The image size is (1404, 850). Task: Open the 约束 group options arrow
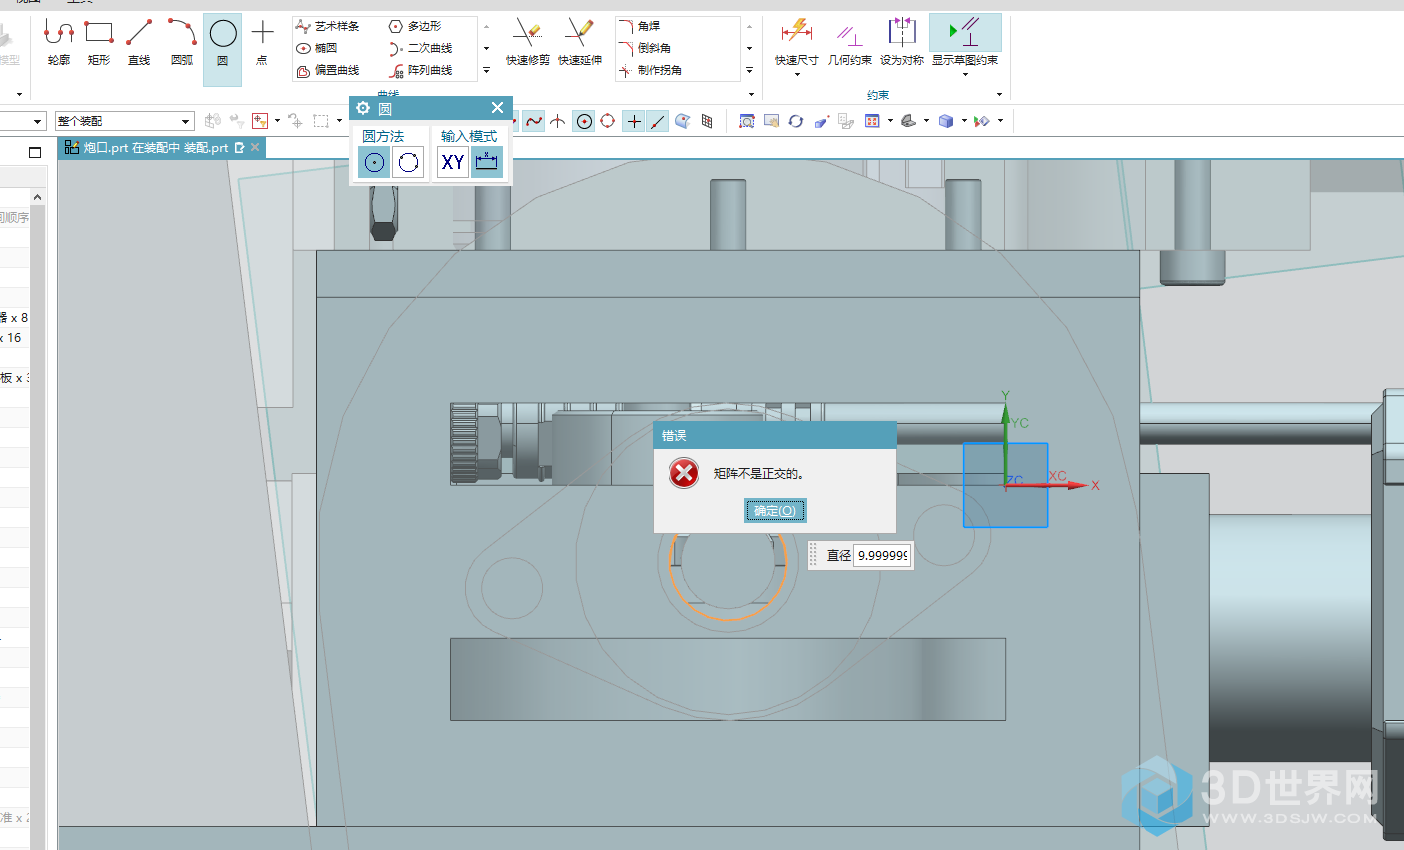(x=999, y=95)
